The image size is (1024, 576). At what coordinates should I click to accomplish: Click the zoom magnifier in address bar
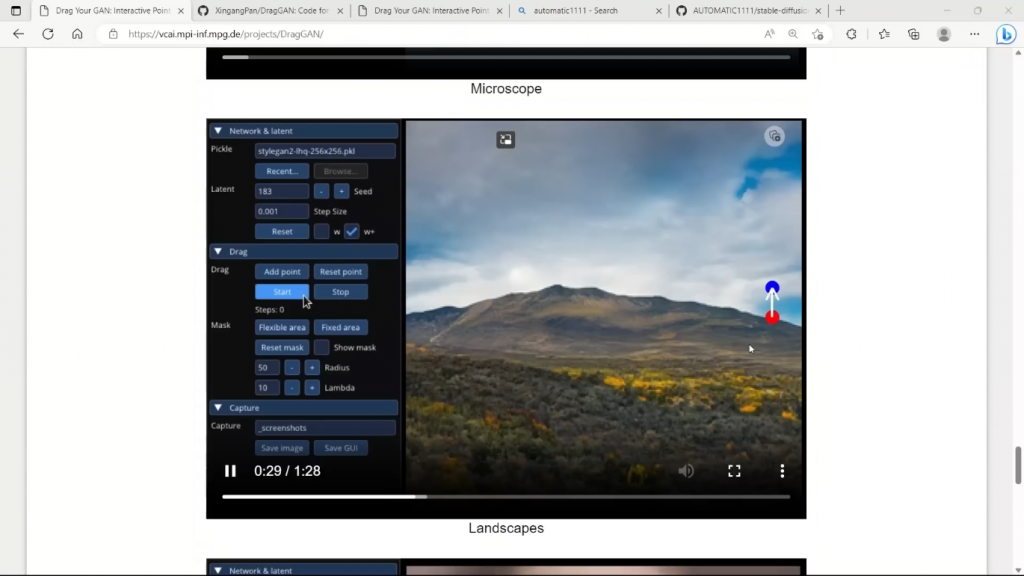pos(793,34)
